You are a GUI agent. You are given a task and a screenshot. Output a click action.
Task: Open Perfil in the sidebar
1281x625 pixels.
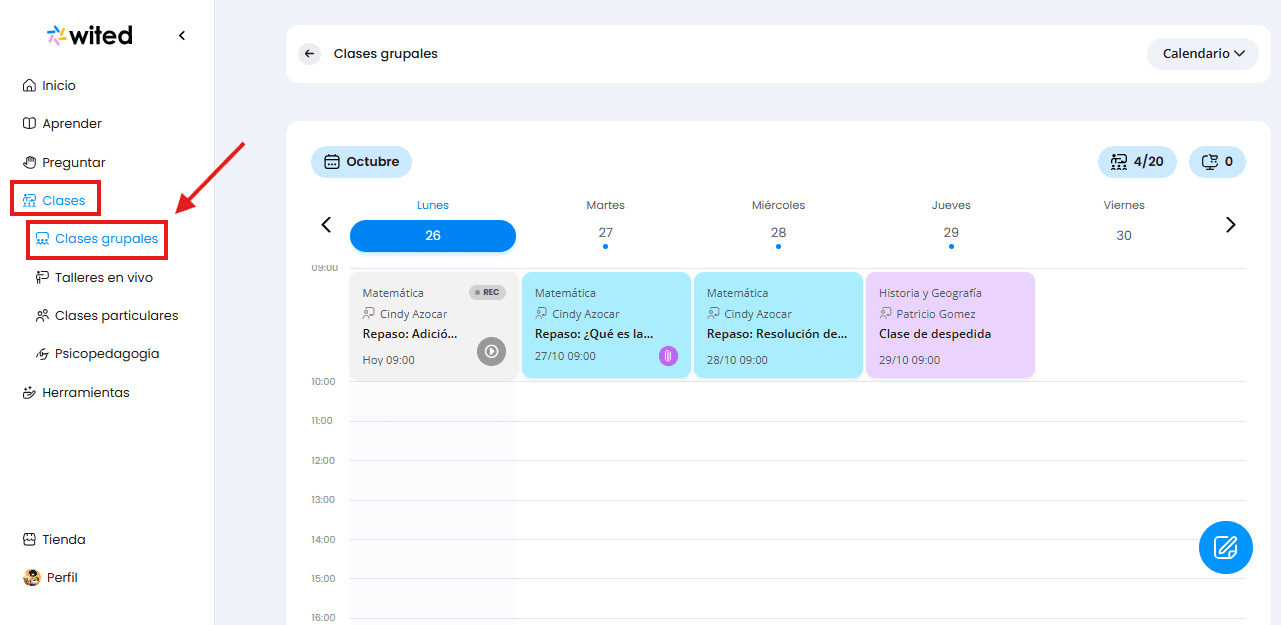(50, 577)
